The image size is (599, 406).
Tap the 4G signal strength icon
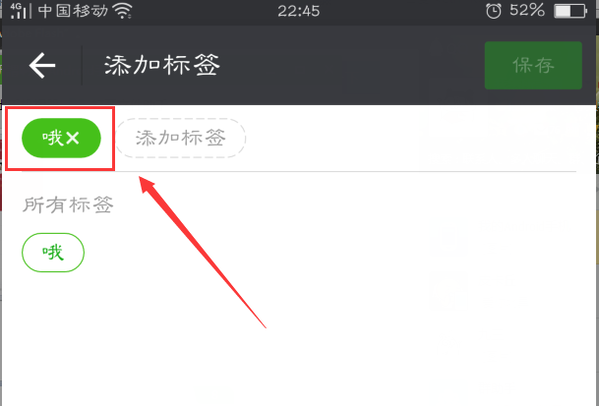(x=19, y=11)
